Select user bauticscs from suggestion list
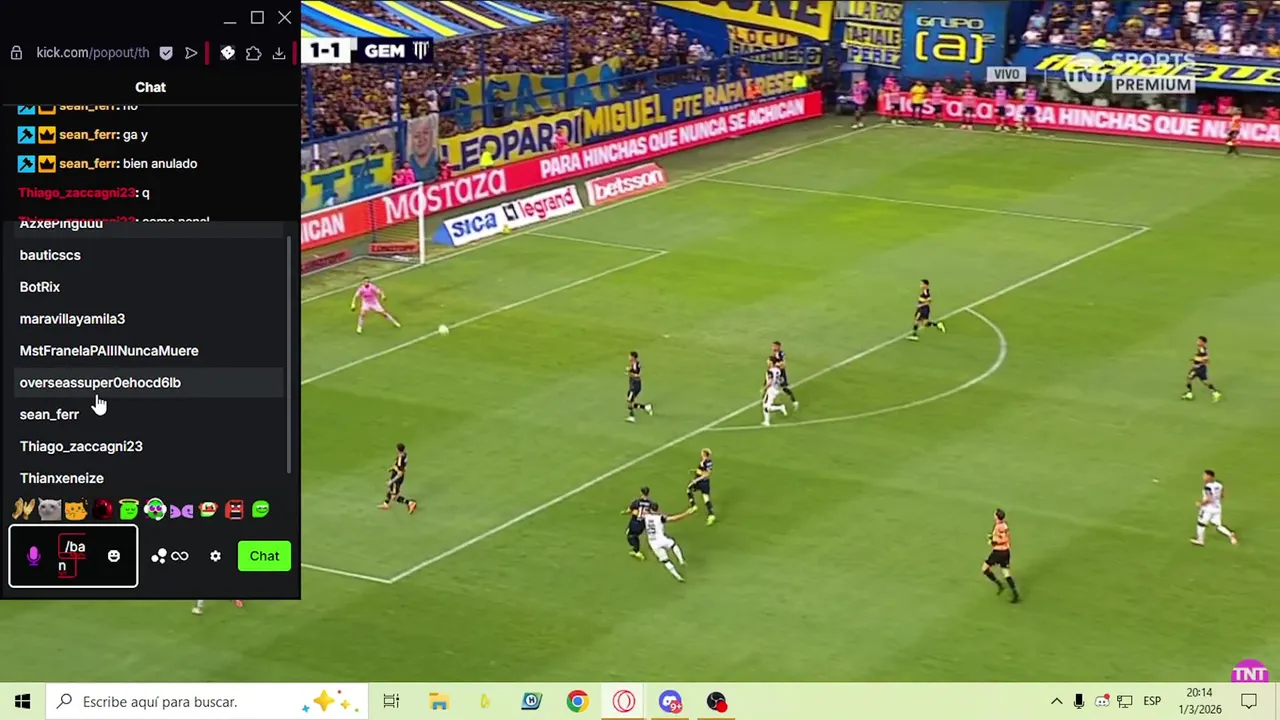The height and width of the screenshot is (720, 1280). (150, 255)
